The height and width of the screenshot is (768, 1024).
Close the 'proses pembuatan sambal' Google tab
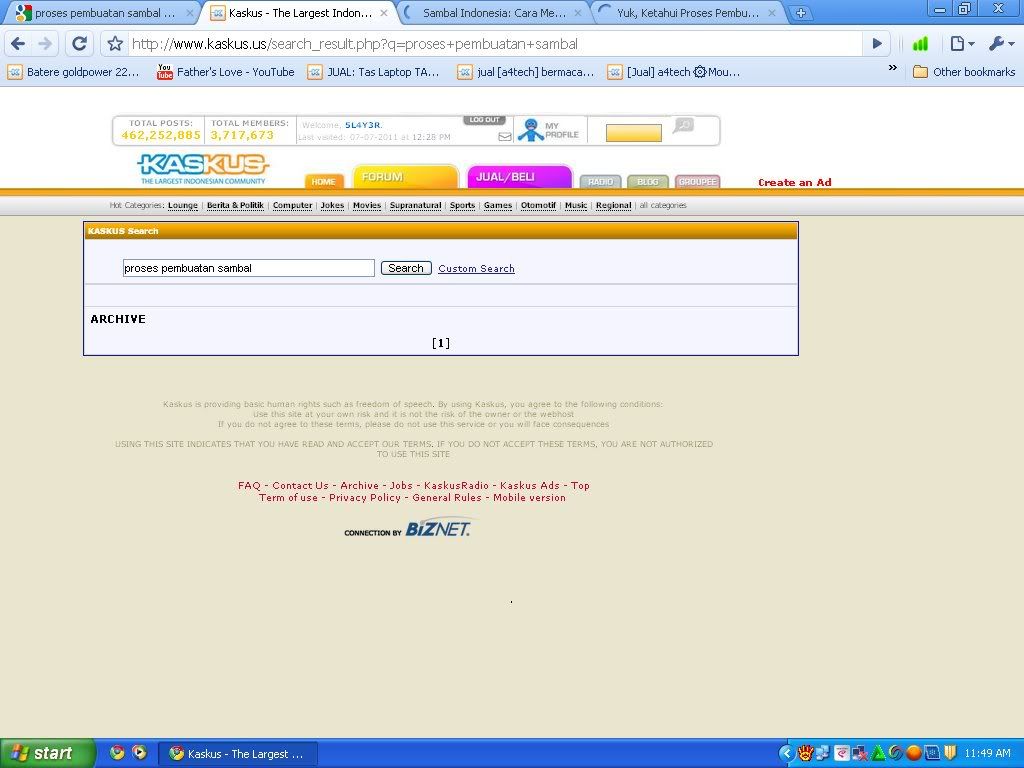pyautogui.click(x=190, y=13)
